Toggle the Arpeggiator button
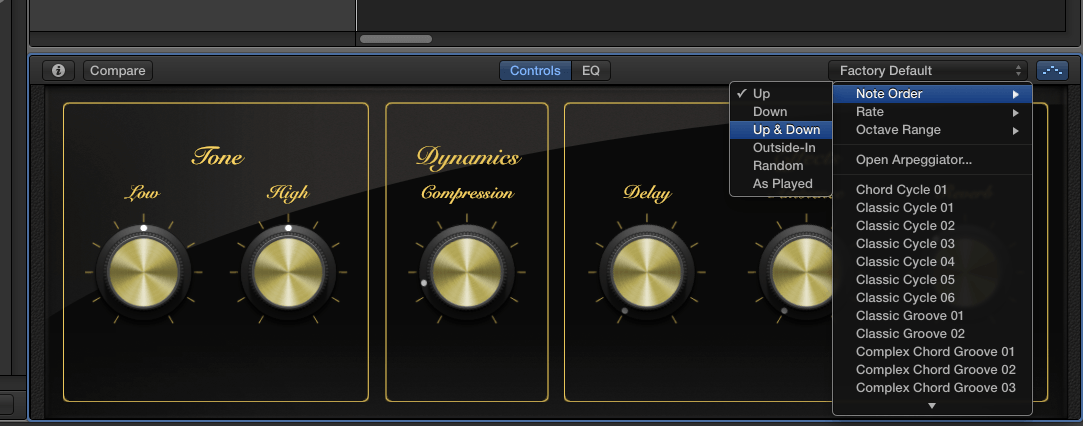Viewport: 1083px width, 426px height. 1053,70
